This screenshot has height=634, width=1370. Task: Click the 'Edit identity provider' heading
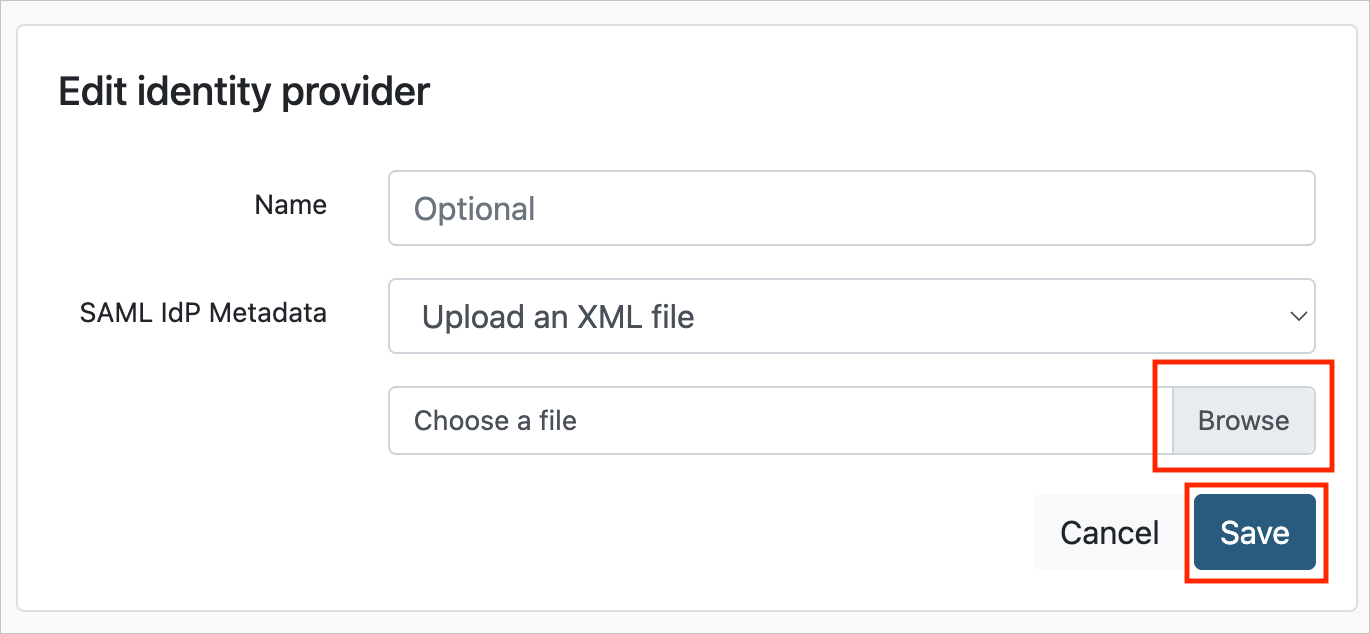tap(245, 91)
